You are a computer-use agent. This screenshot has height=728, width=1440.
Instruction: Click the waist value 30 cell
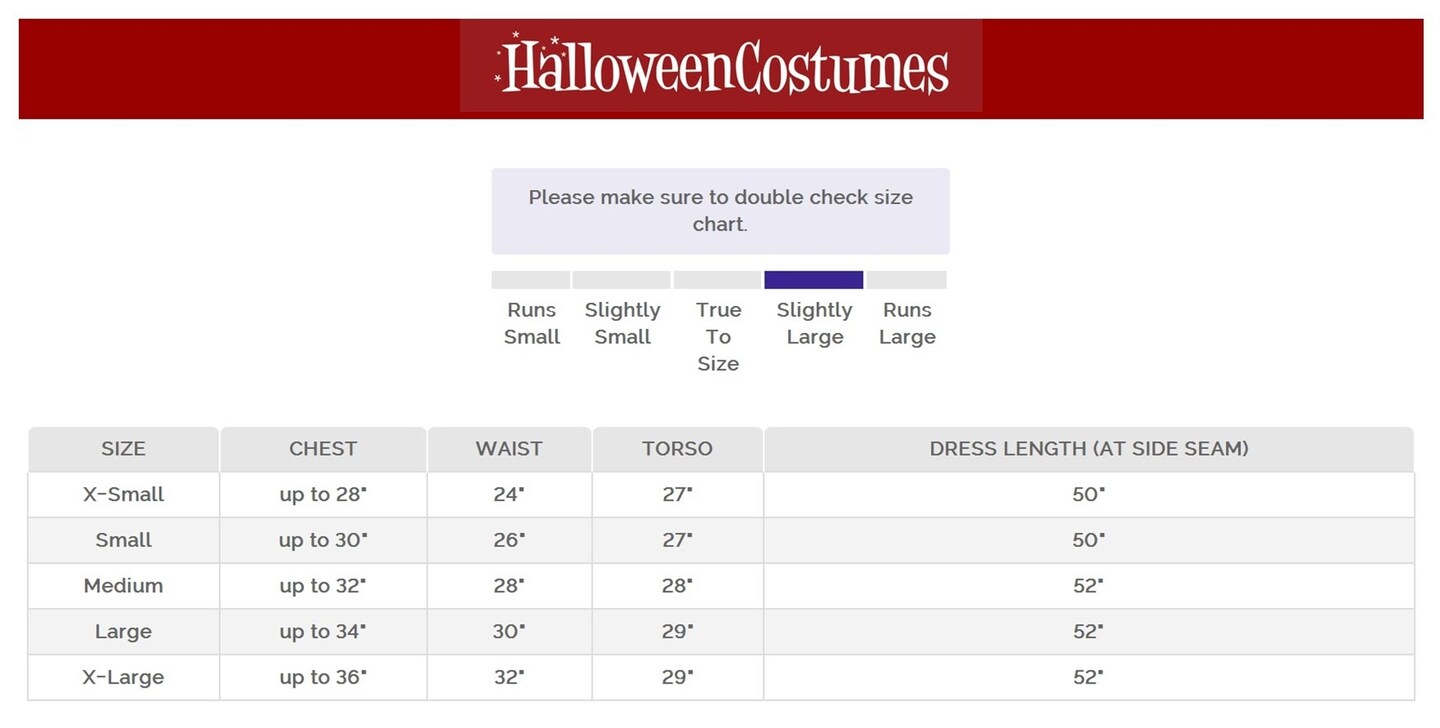point(509,632)
